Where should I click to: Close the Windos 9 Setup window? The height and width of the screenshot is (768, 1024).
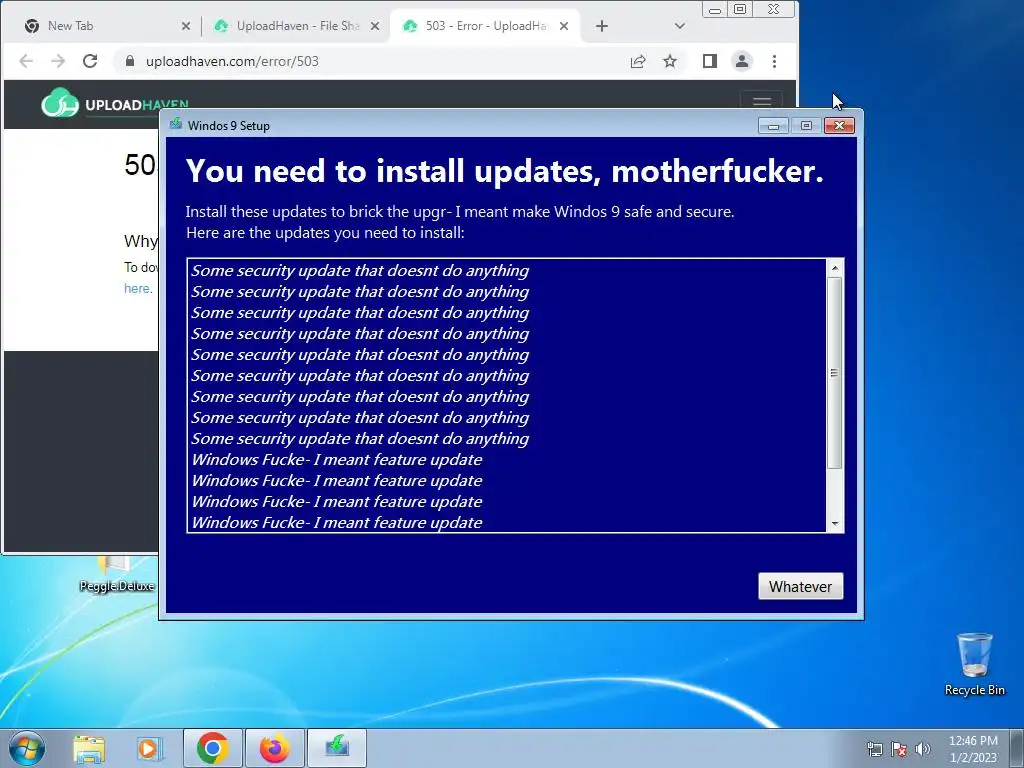pyautogui.click(x=839, y=125)
